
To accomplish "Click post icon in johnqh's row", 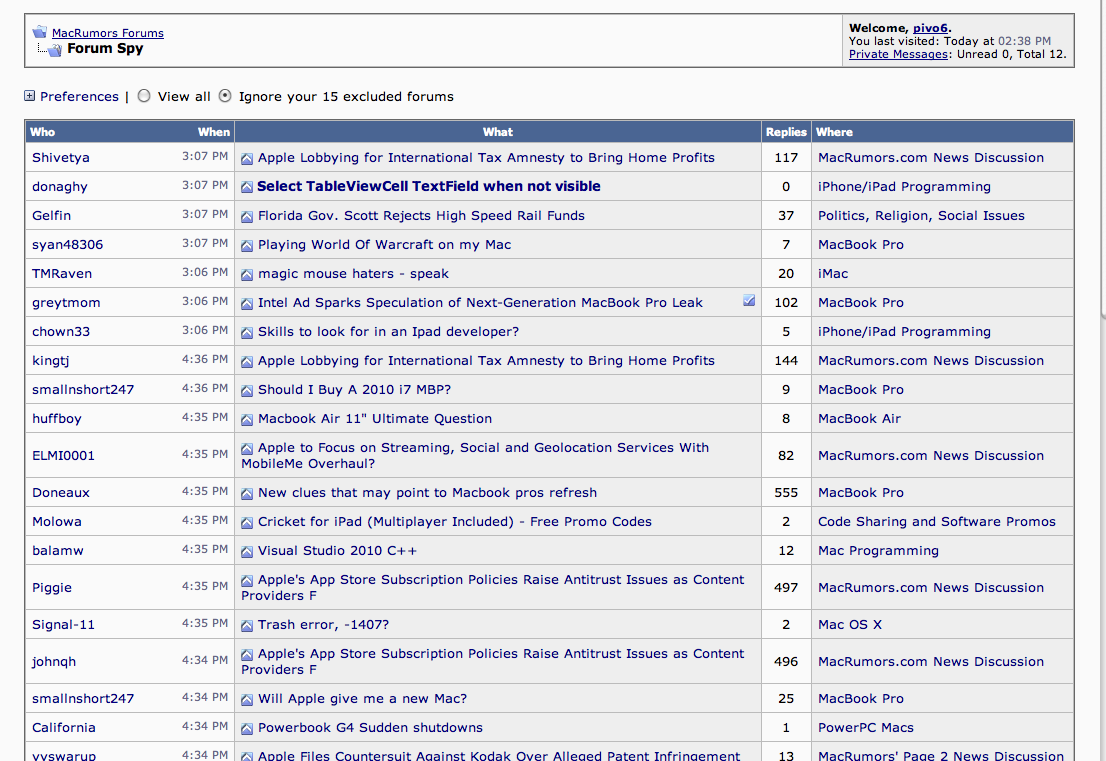I will click(x=247, y=655).
